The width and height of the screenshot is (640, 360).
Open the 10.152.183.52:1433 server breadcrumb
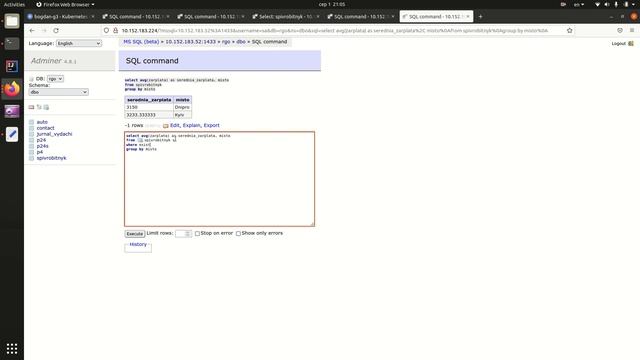190,42
